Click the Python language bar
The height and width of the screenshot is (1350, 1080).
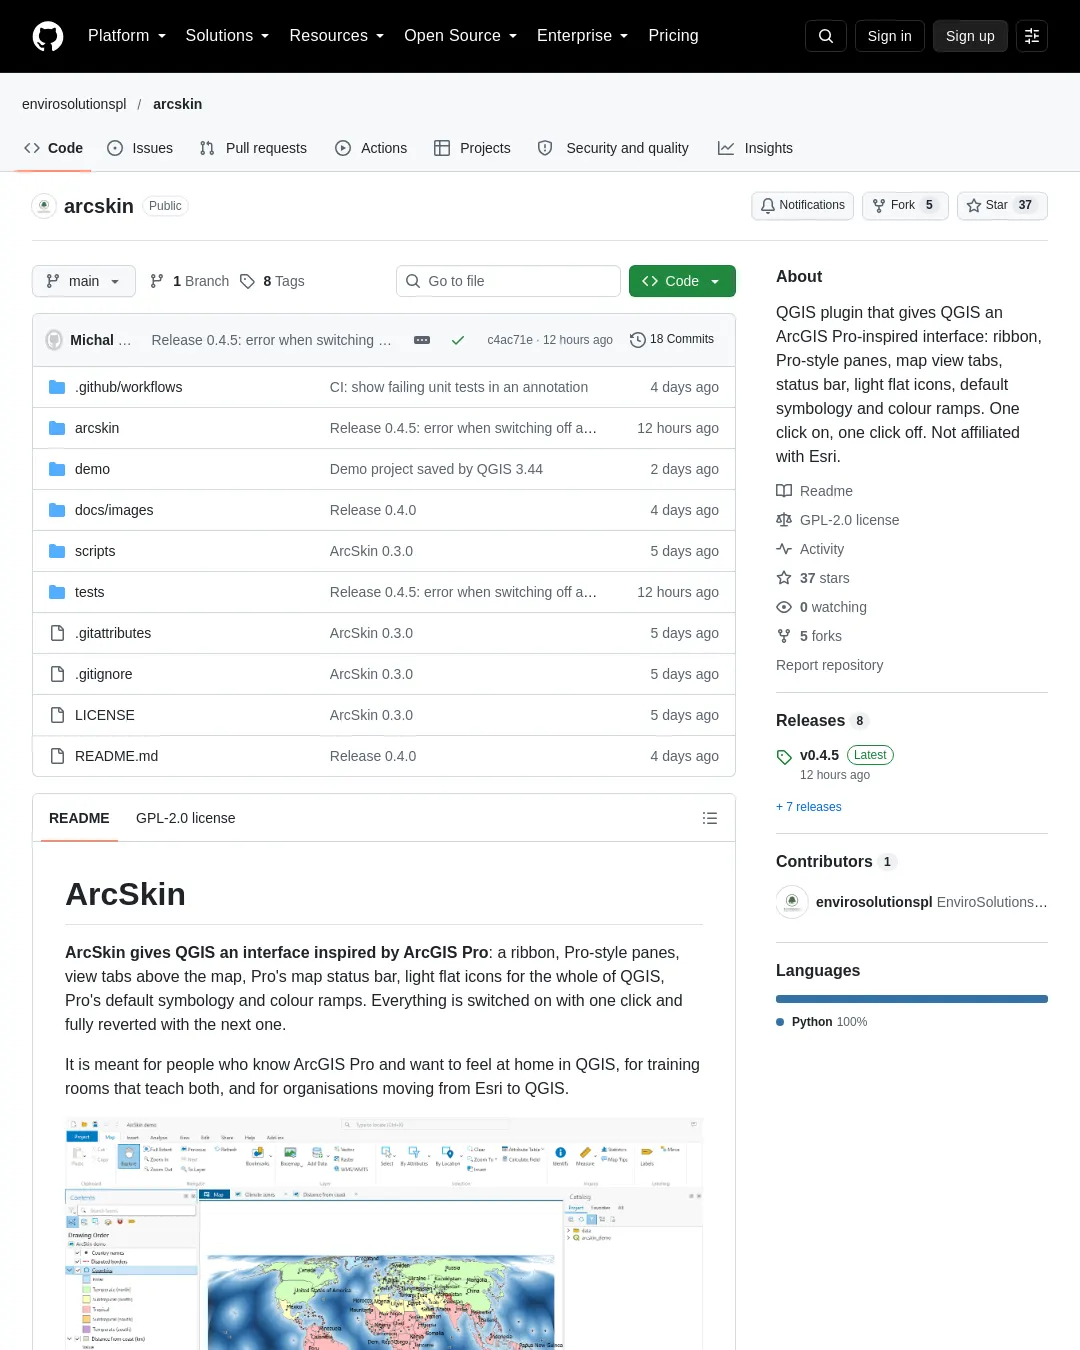[x=912, y=999]
